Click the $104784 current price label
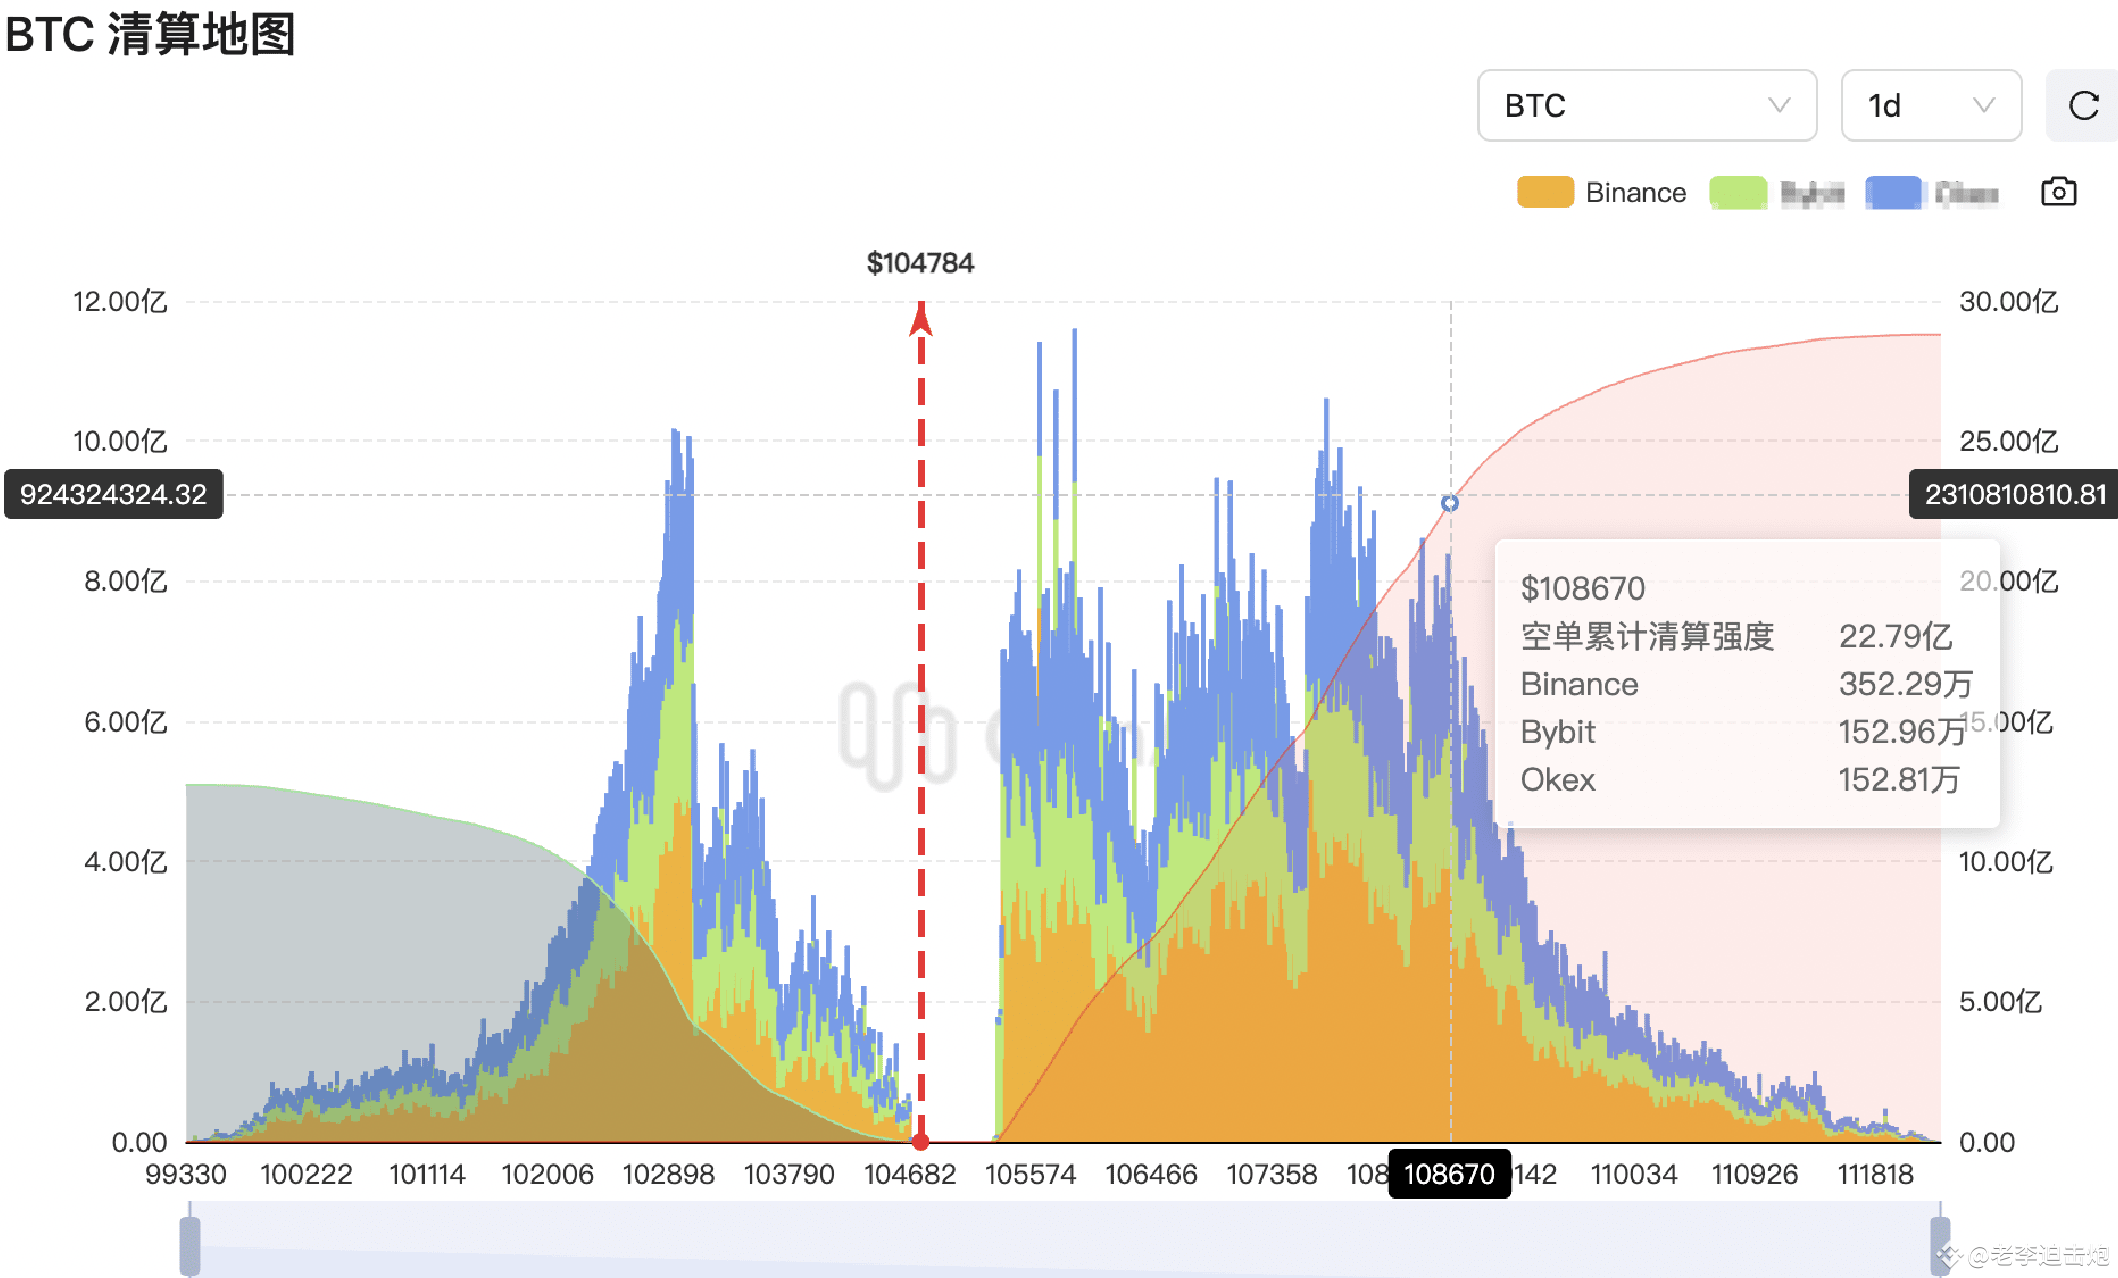2118x1278 pixels. pos(920,263)
